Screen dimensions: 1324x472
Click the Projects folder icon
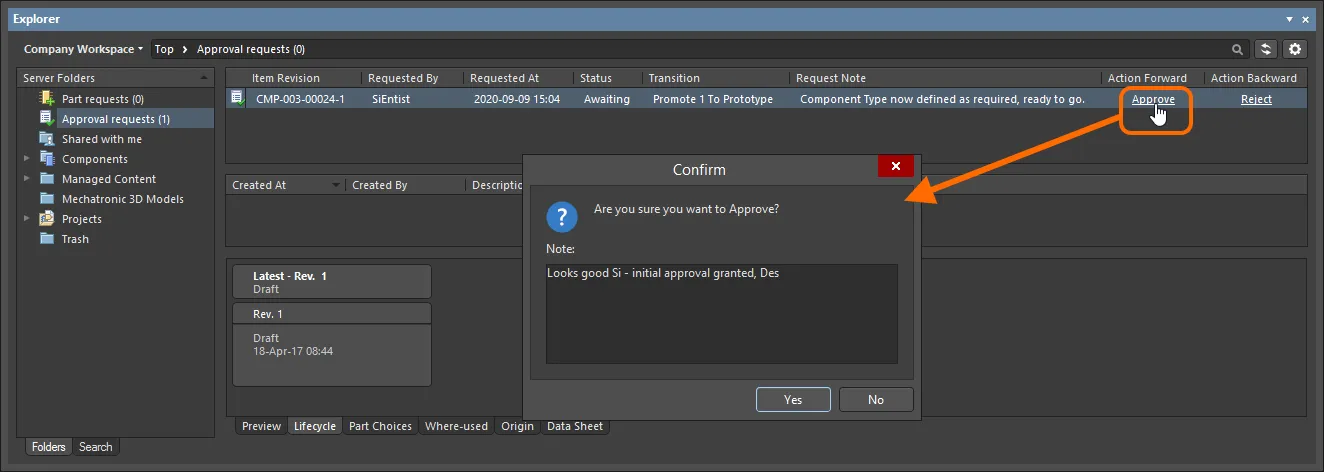(x=47, y=218)
